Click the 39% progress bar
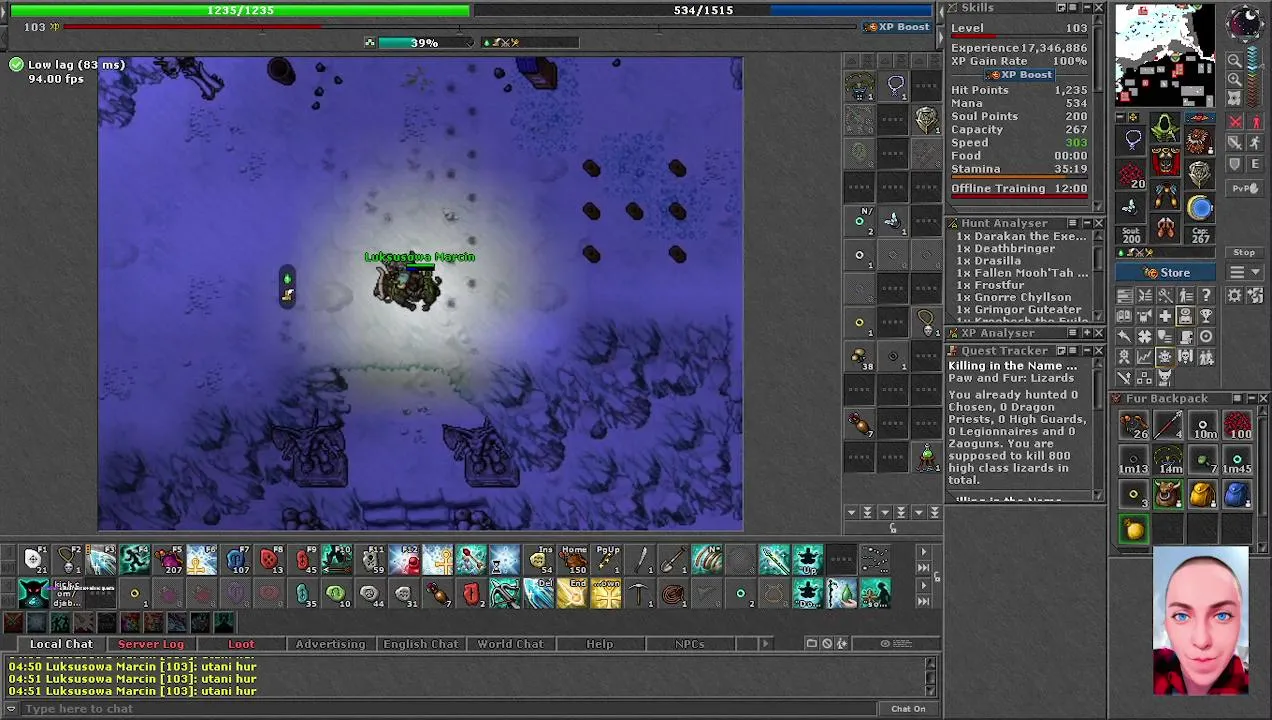This screenshot has width=1272, height=720. pos(424,43)
